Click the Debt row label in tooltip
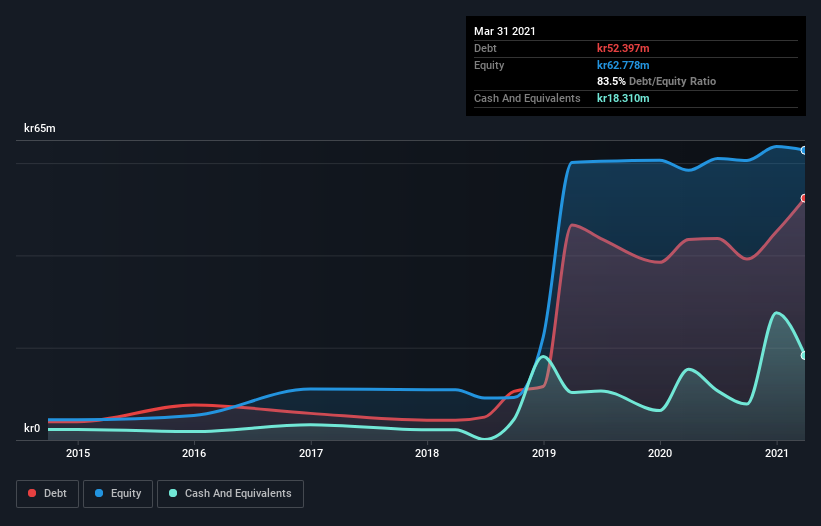821x526 pixels. [485, 48]
